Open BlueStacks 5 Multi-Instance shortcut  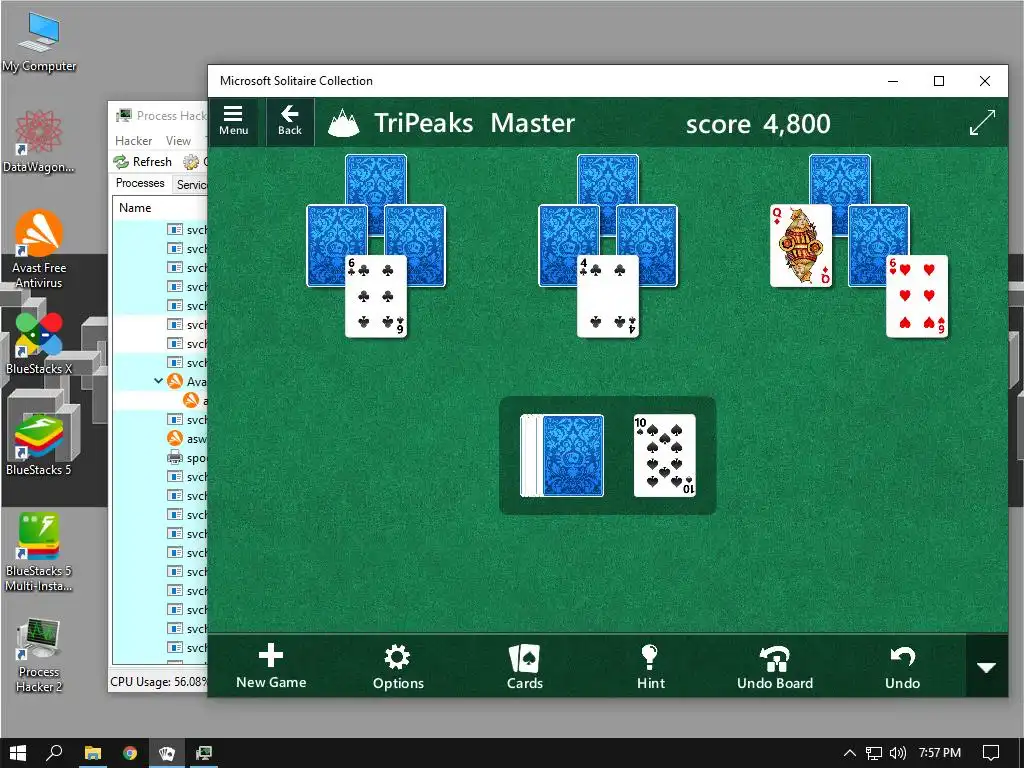(x=39, y=552)
